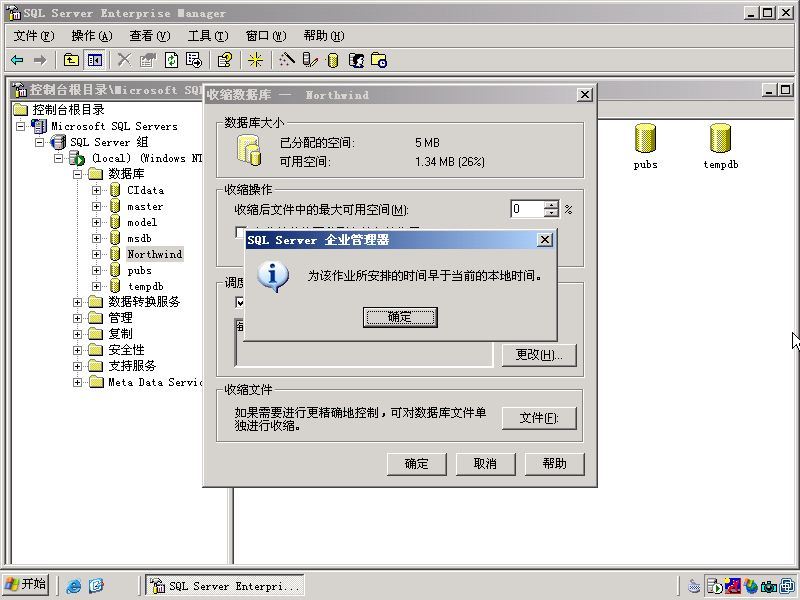Viewport: 800px width, 600px height.
Task: Open the Help toolbar icon
Action: 225,60
